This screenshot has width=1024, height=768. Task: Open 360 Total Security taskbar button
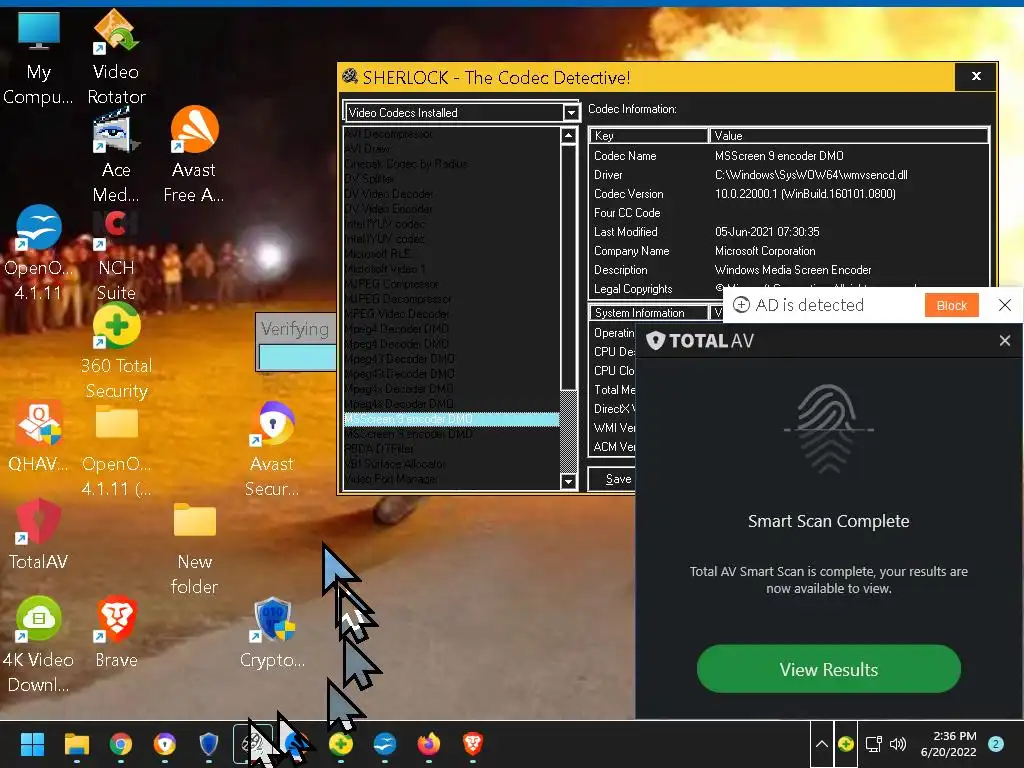[x=341, y=744]
